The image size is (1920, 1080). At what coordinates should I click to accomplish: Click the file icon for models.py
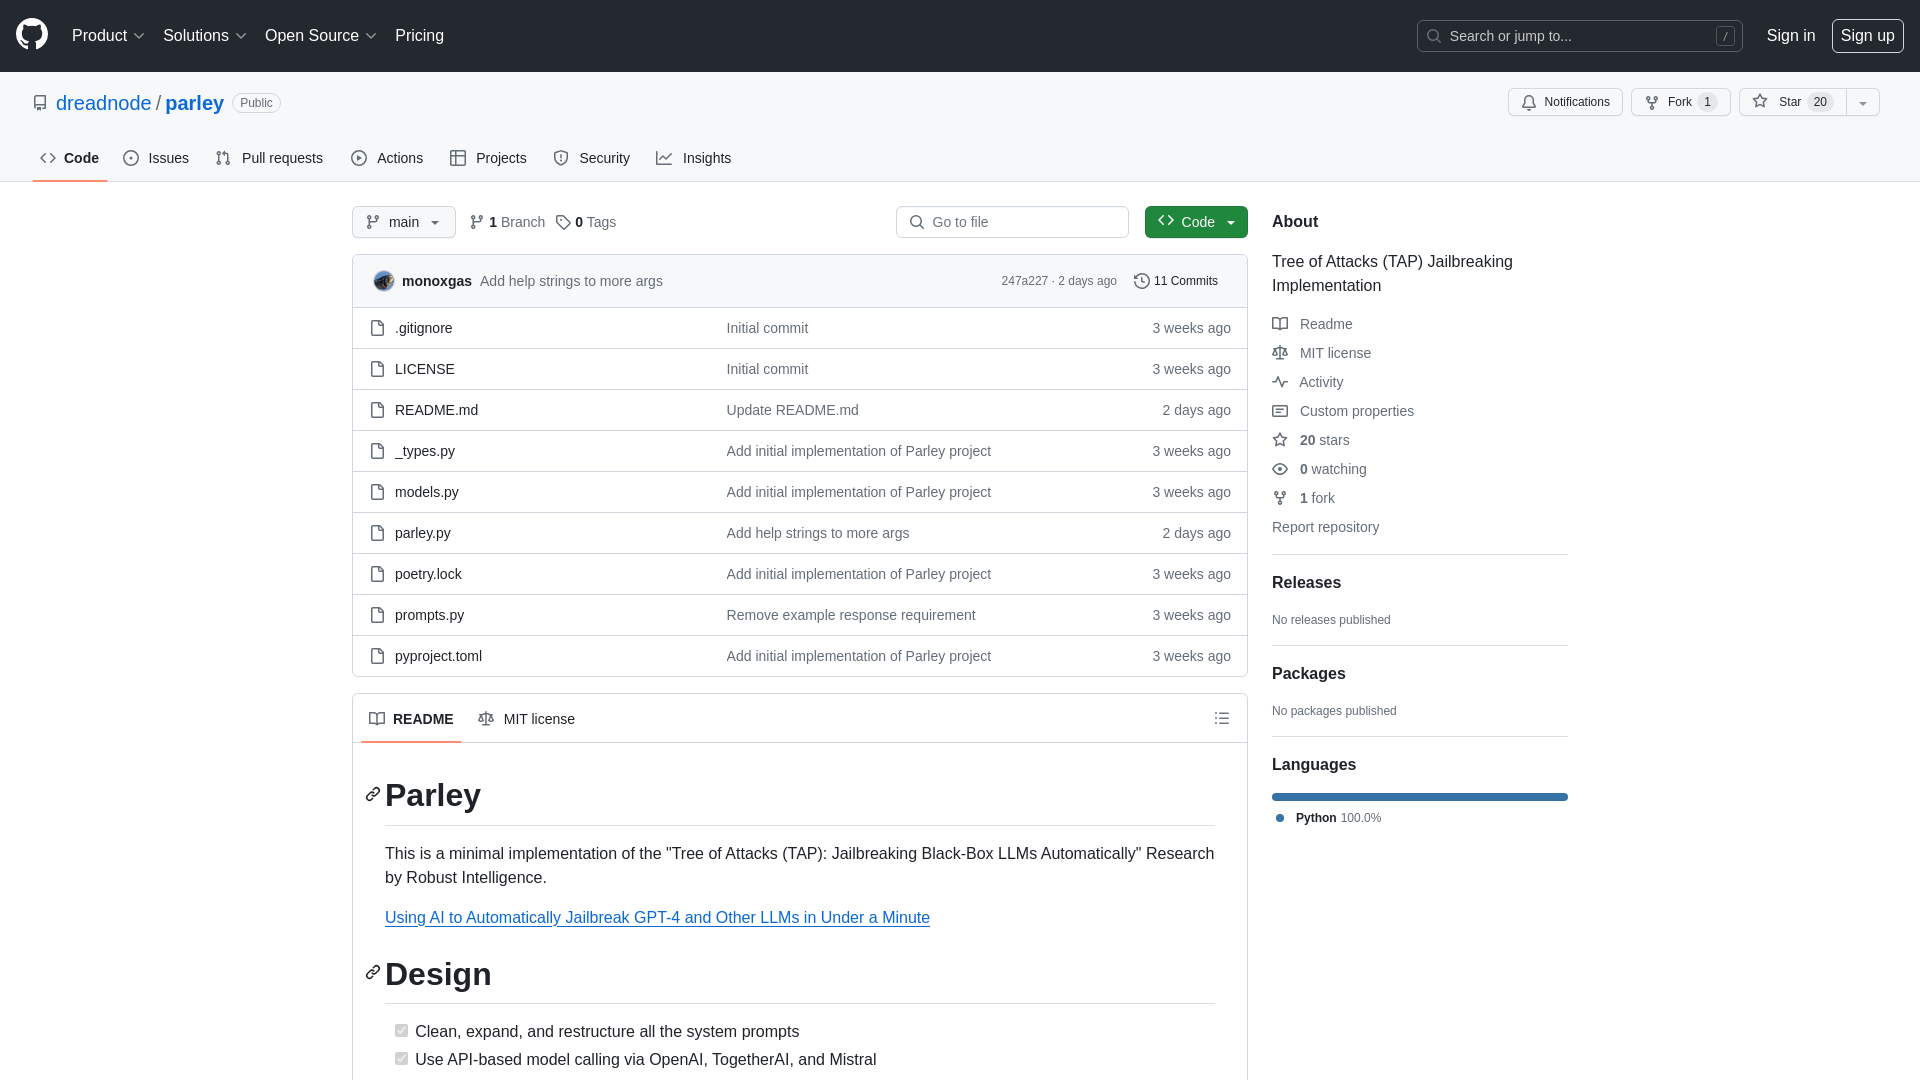(377, 492)
